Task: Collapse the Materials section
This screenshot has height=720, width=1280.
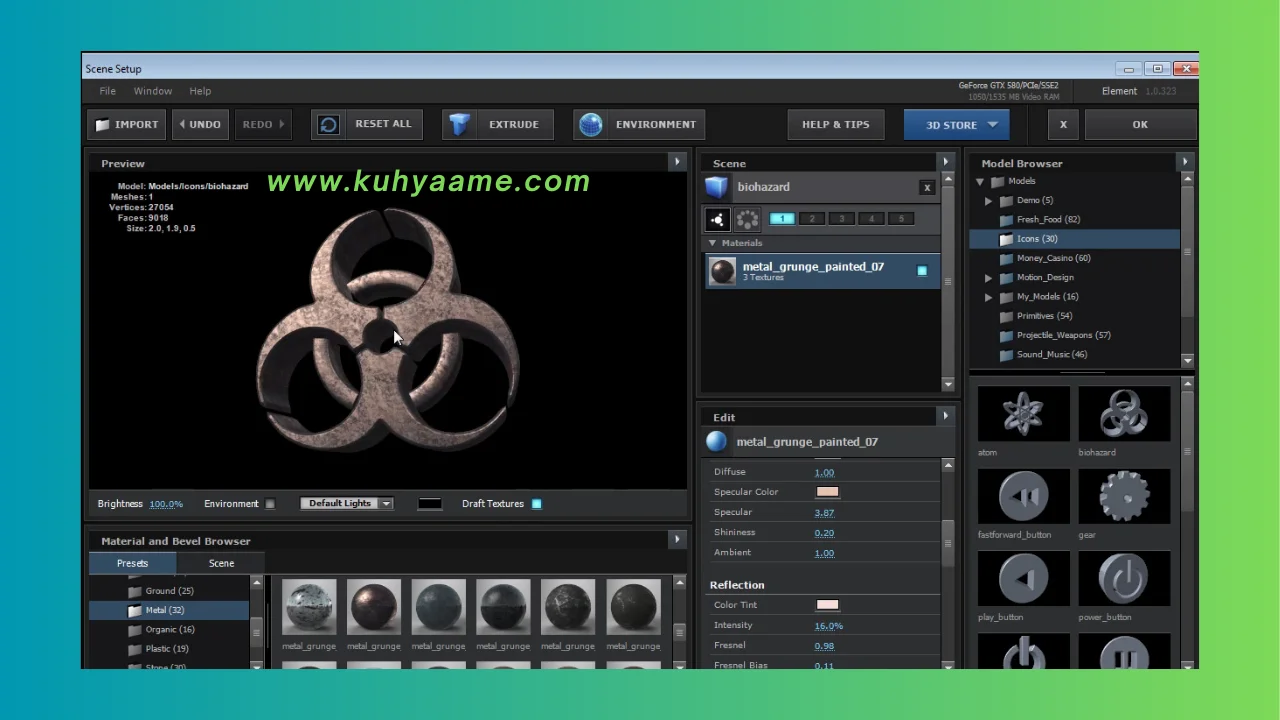Action: [712, 243]
